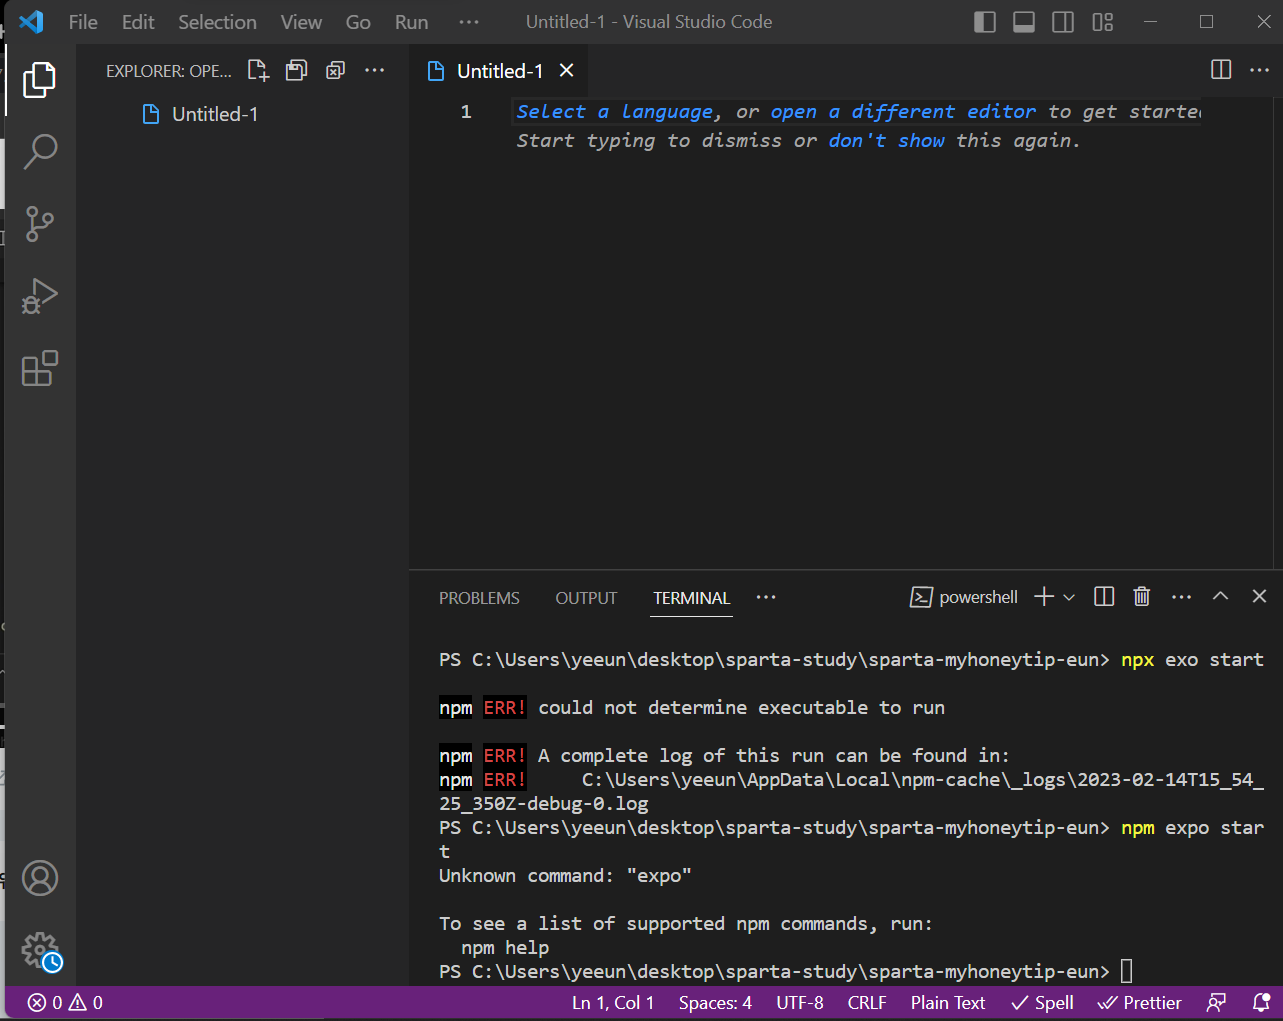Open the Run menu
This screenshot has width=1283, height=1021.
(411, 22)
